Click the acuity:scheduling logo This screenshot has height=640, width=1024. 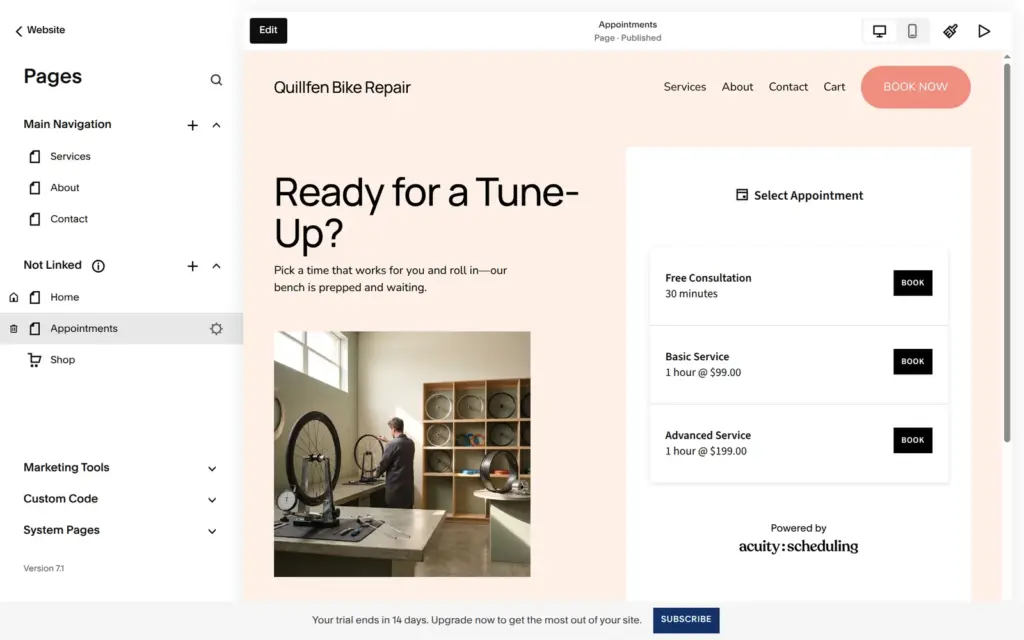click(798, 546)
